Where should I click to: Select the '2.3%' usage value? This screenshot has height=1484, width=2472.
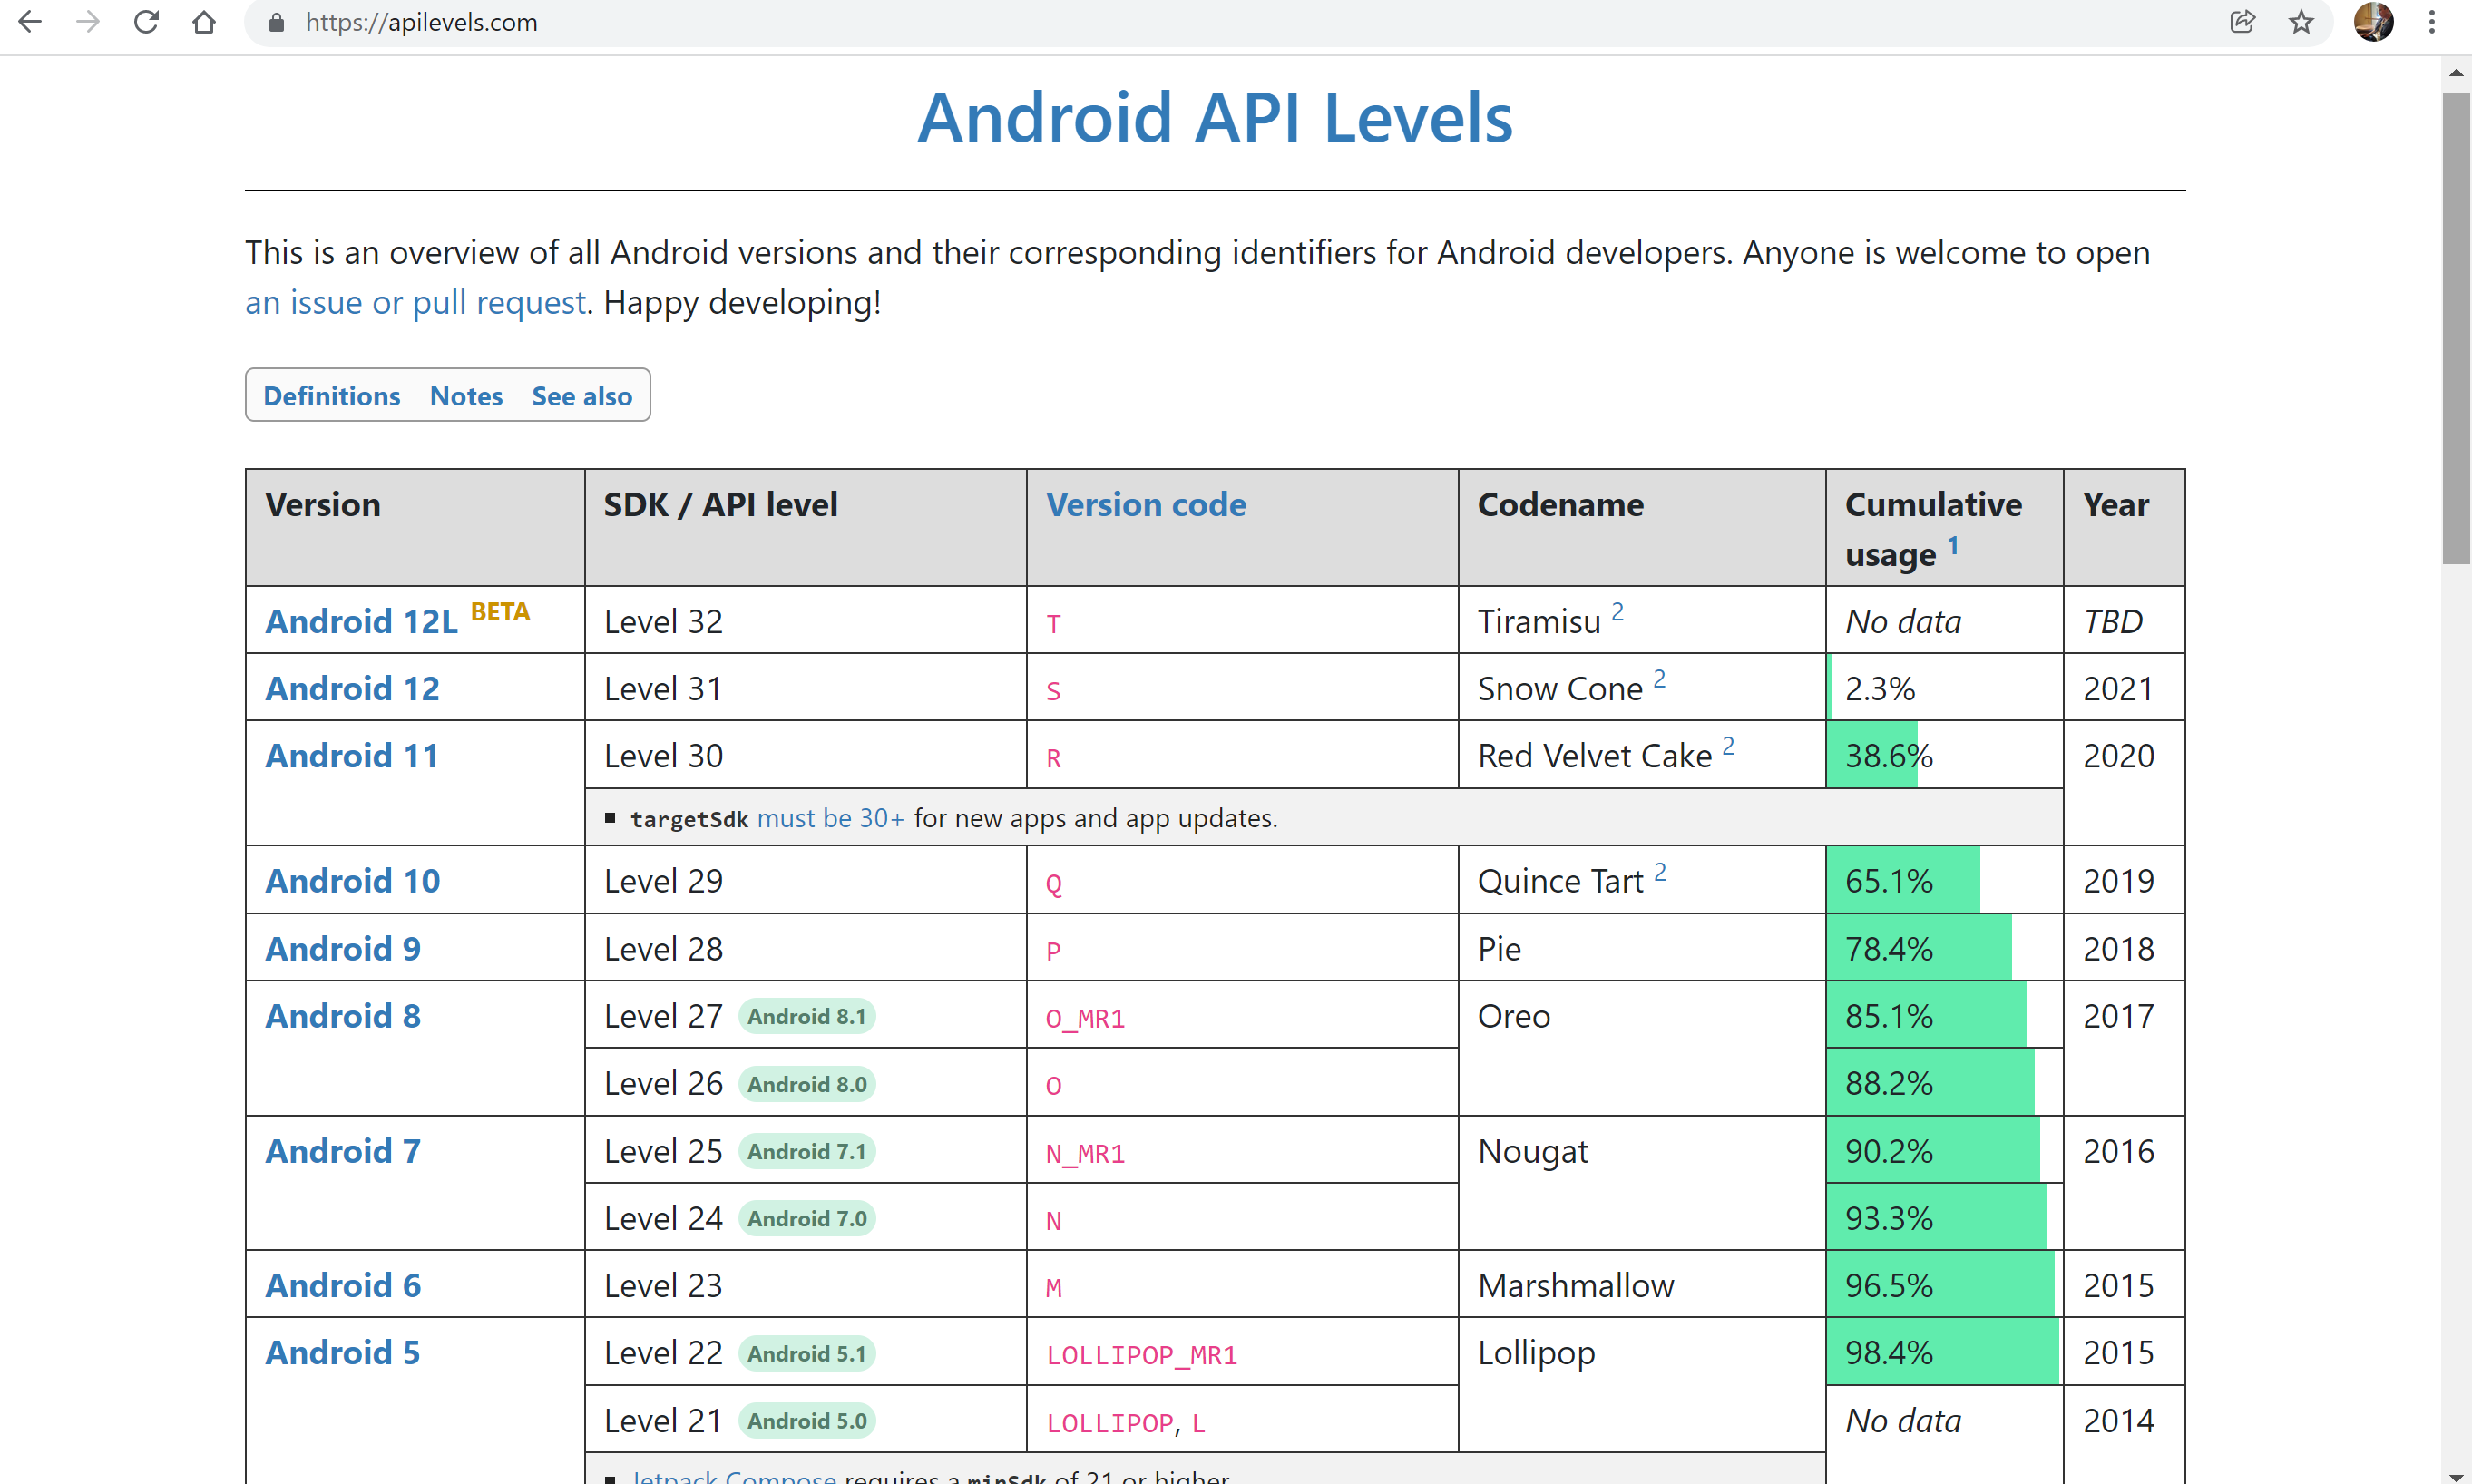1880,688
